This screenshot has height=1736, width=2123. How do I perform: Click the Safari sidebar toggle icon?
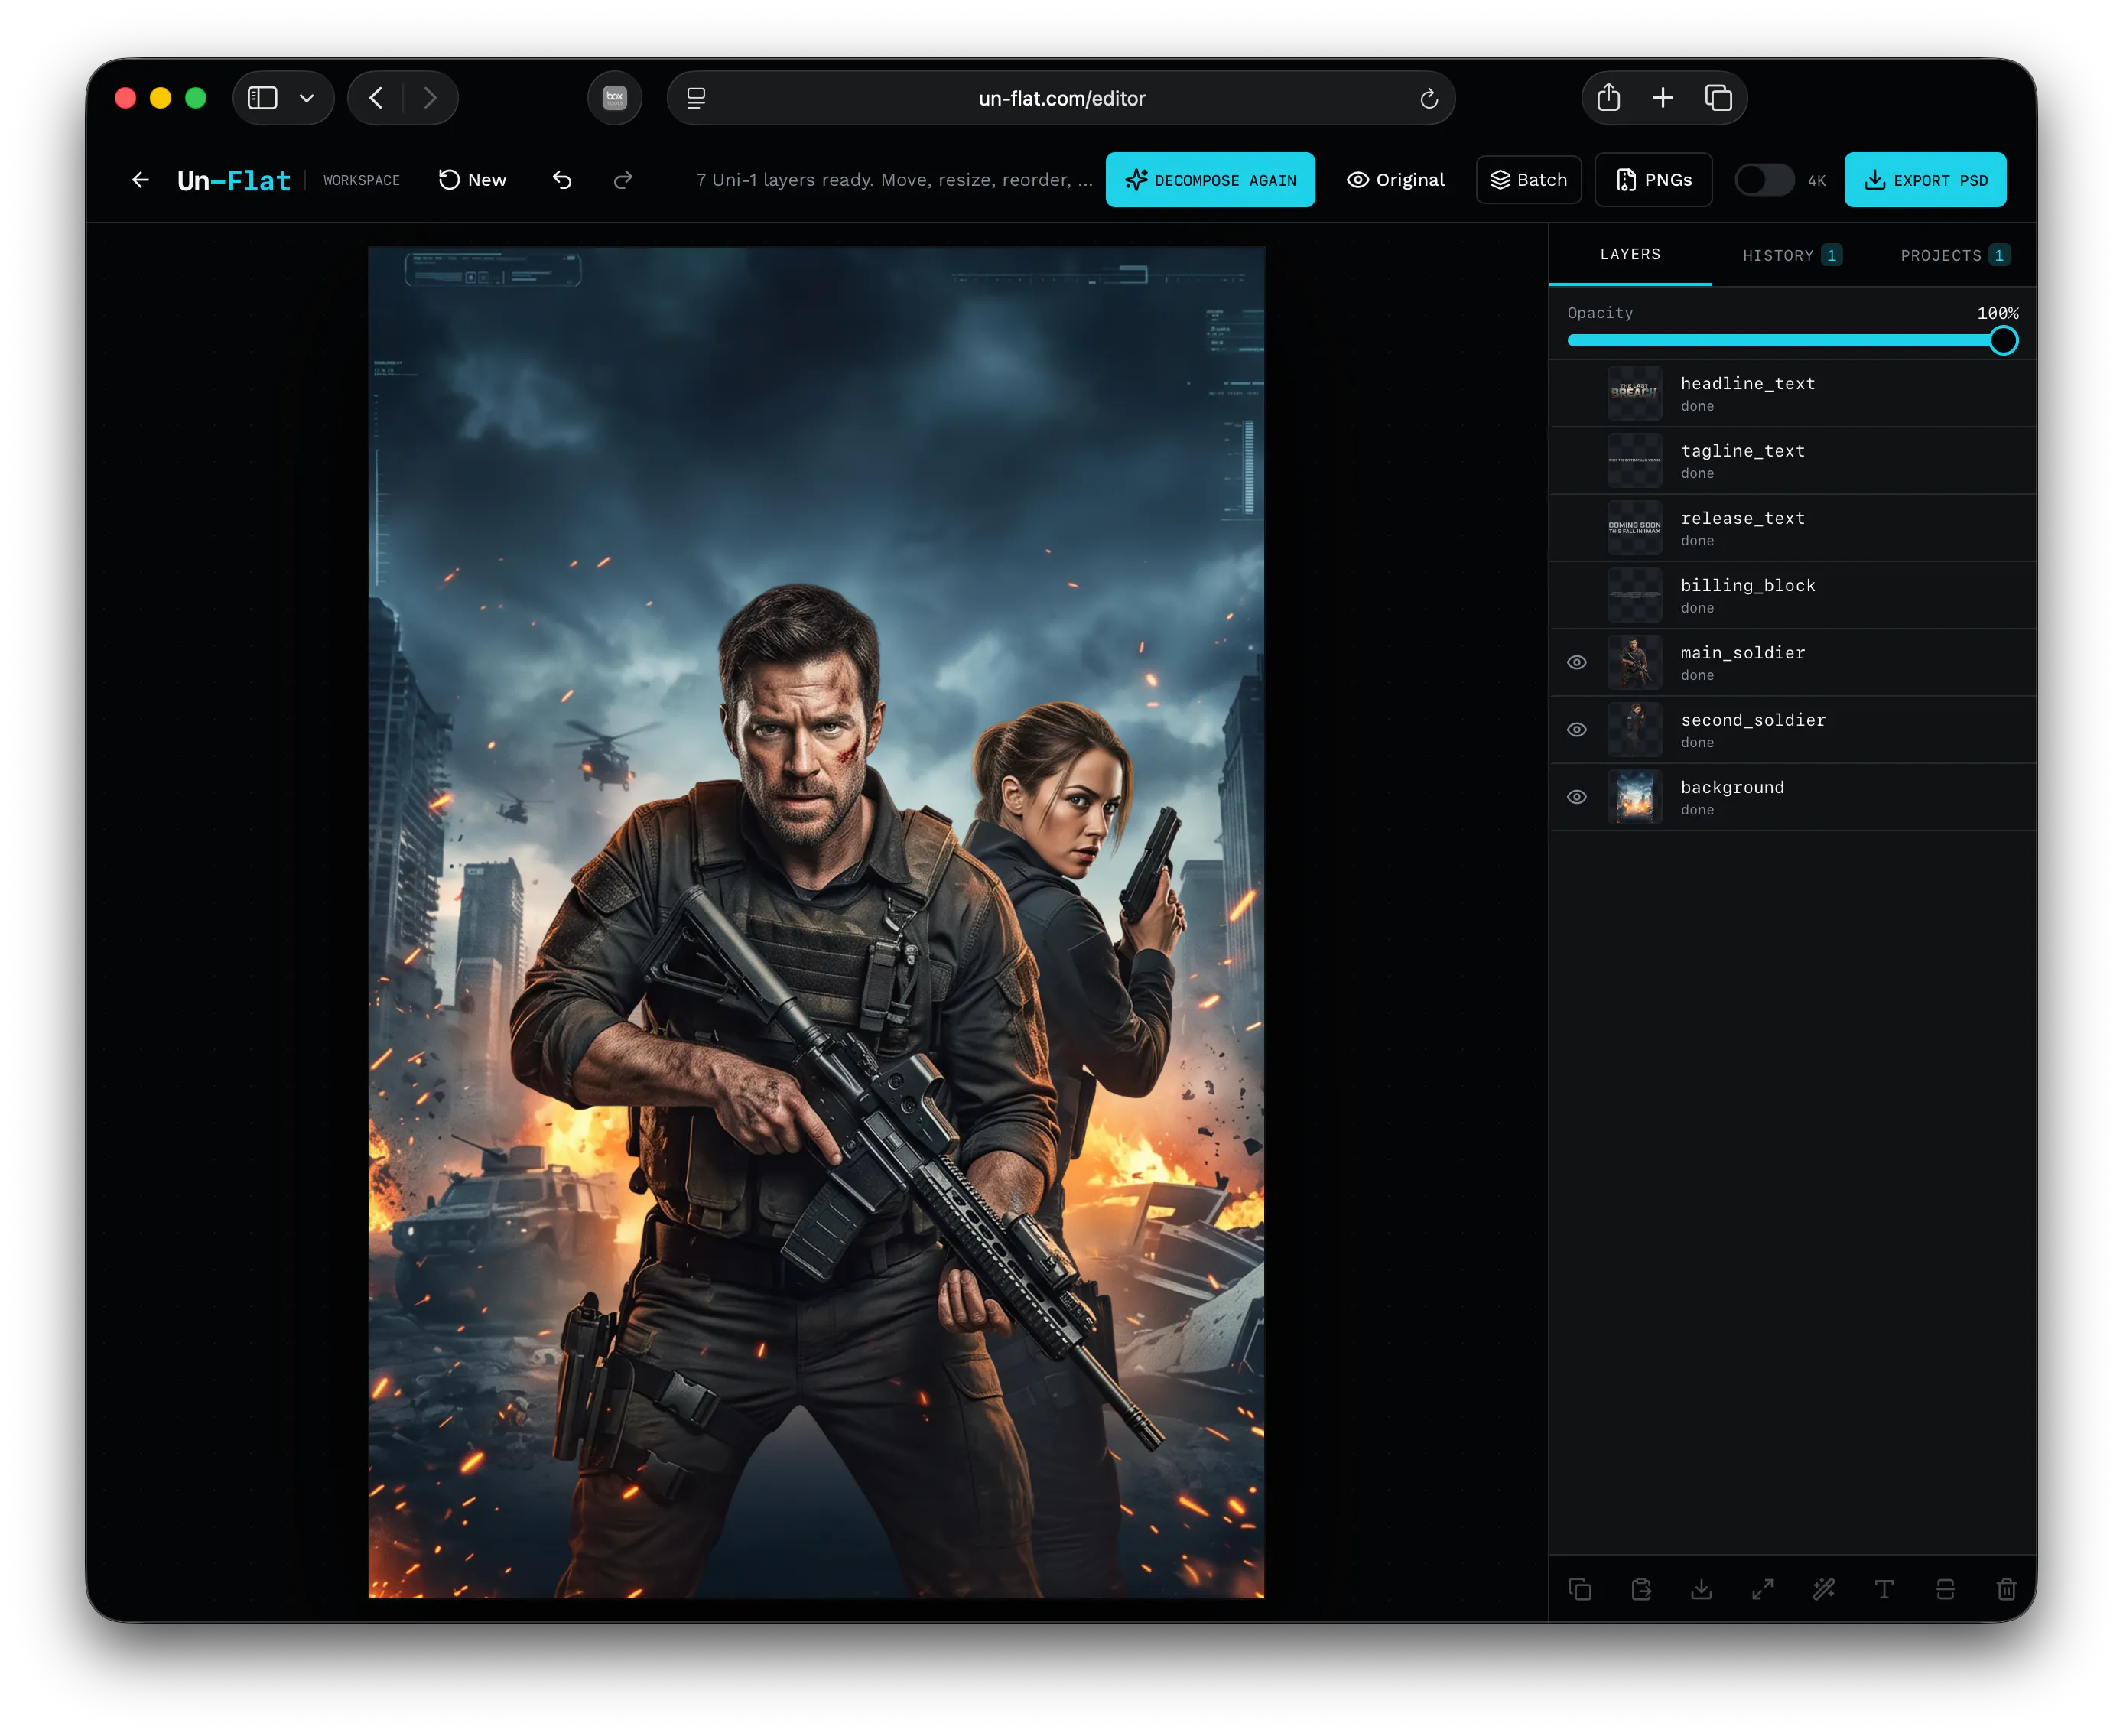tap(262, 98)
